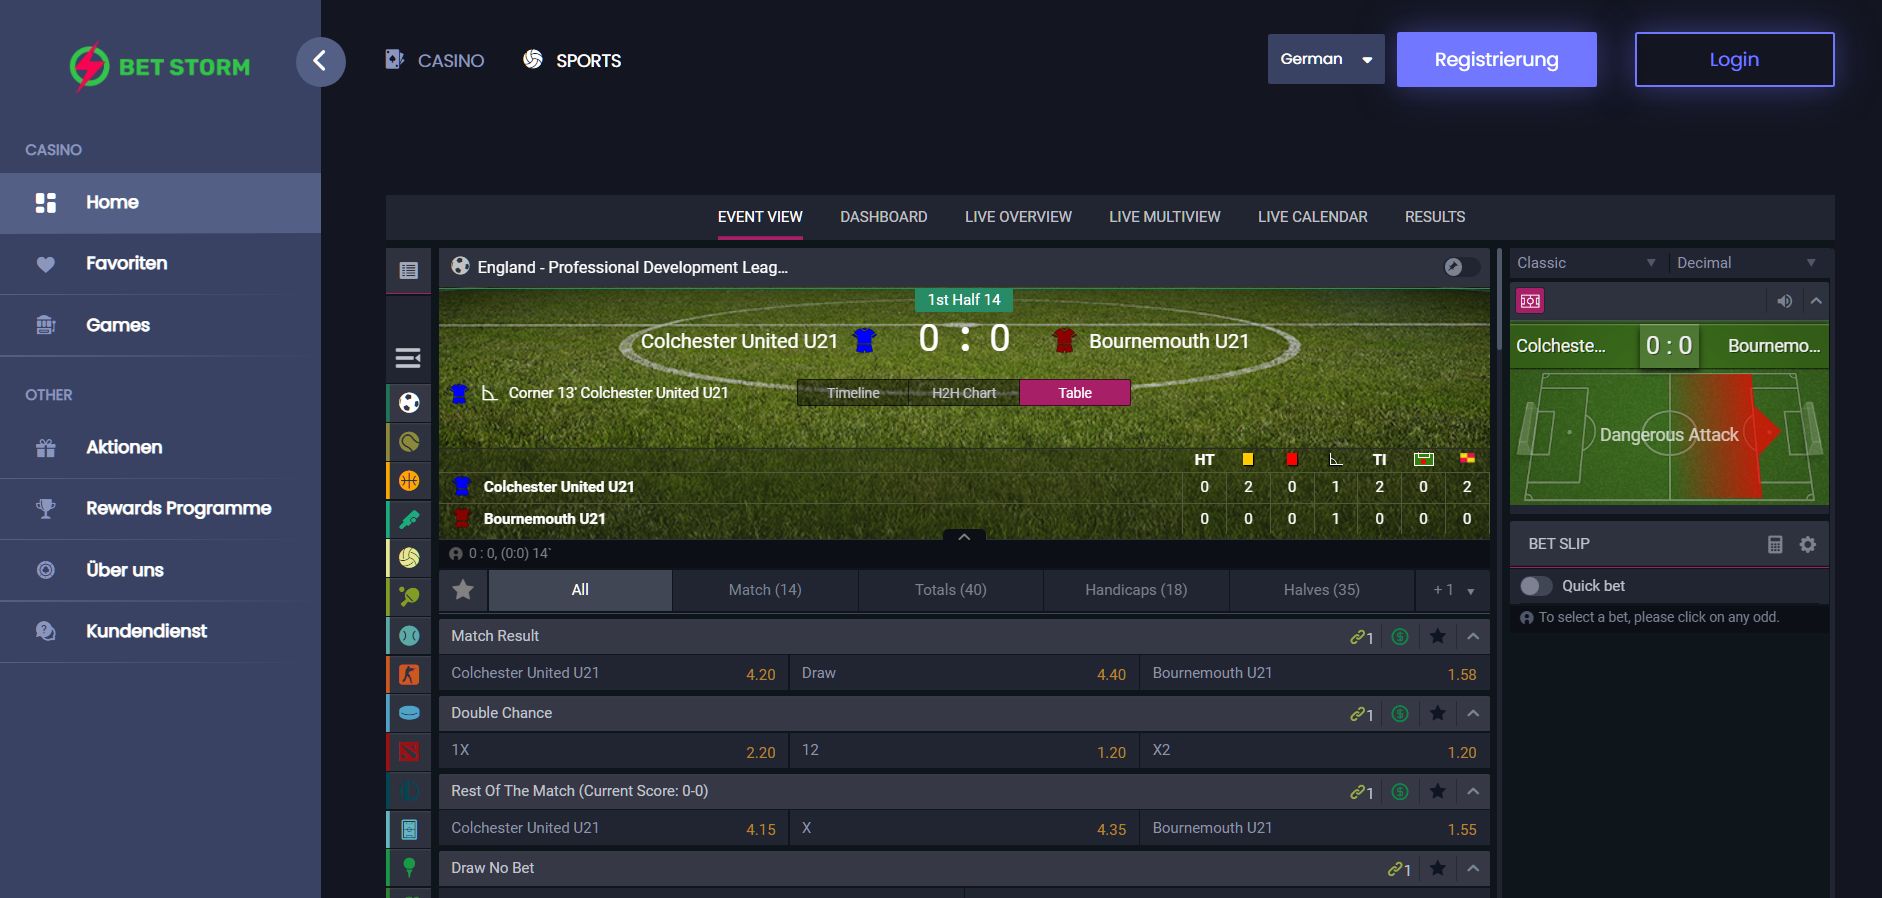Enable the Quick bet switch
1882x898 pixels.
[1536, 586]
